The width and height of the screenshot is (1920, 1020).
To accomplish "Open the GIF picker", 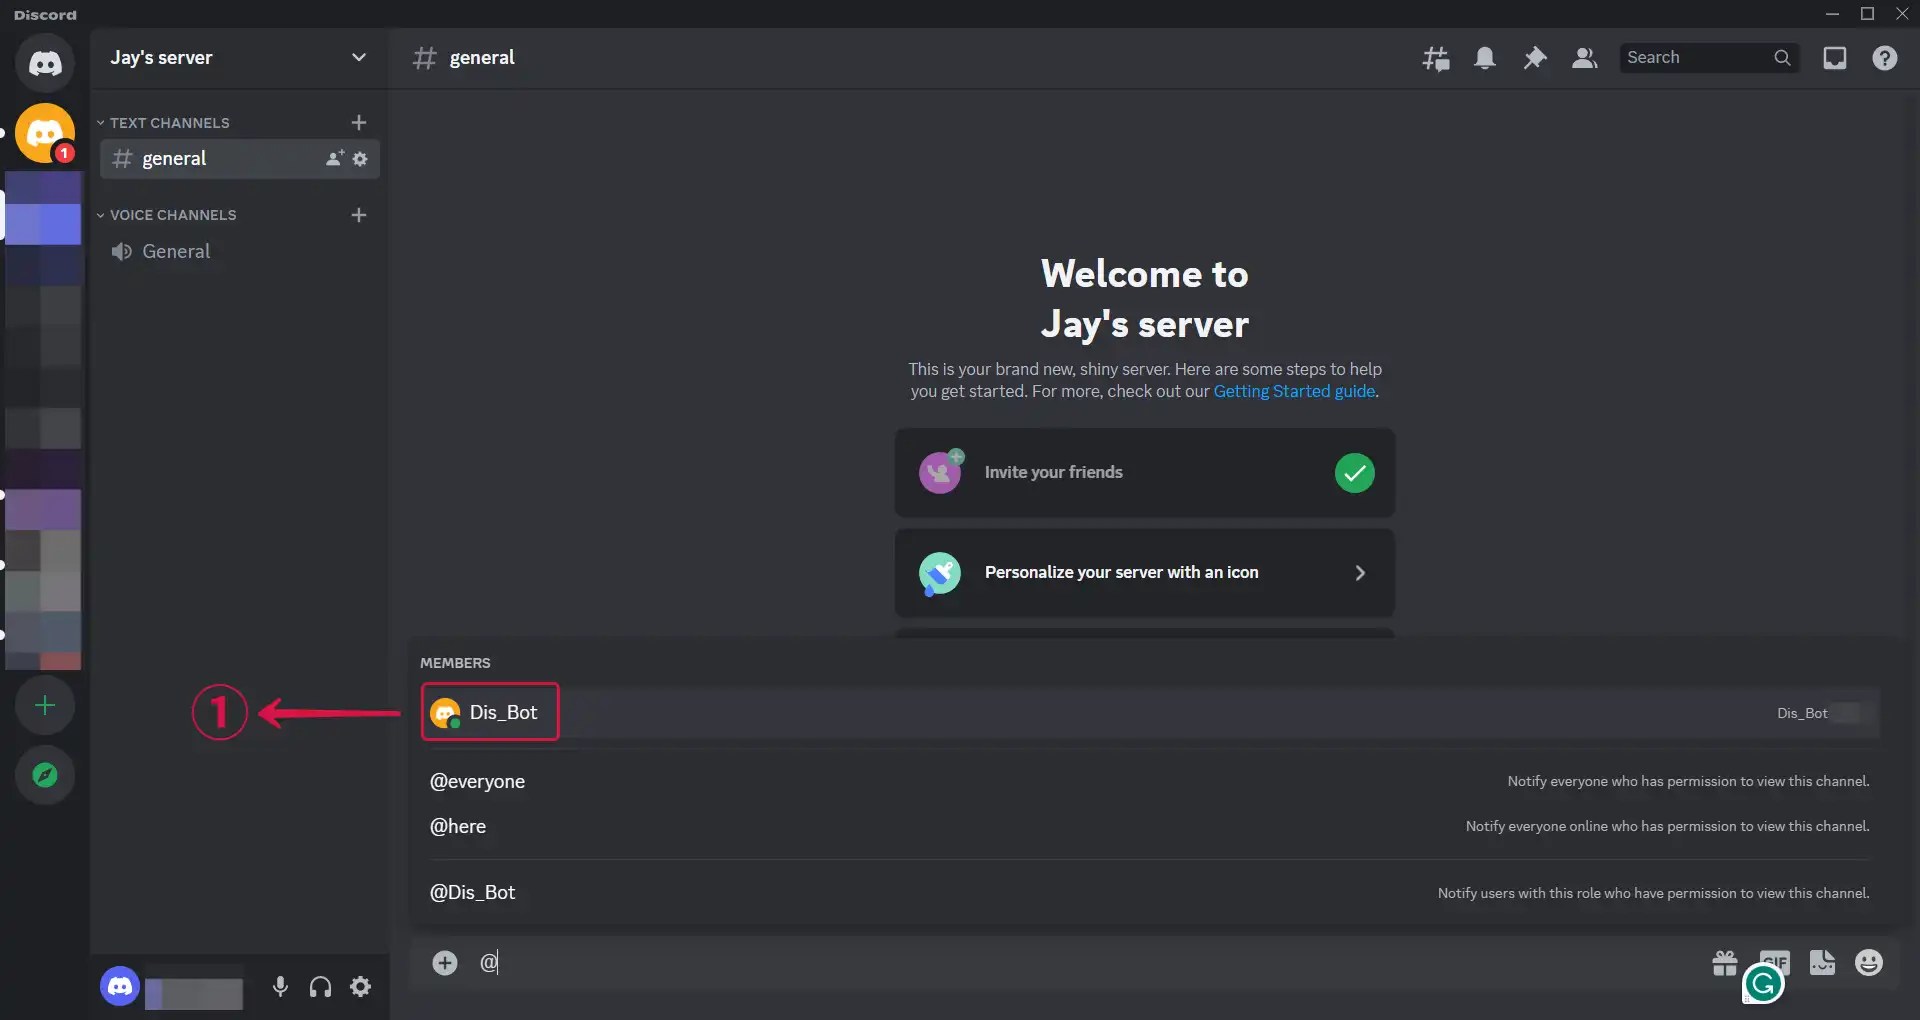I will [x=1775, y=961].
